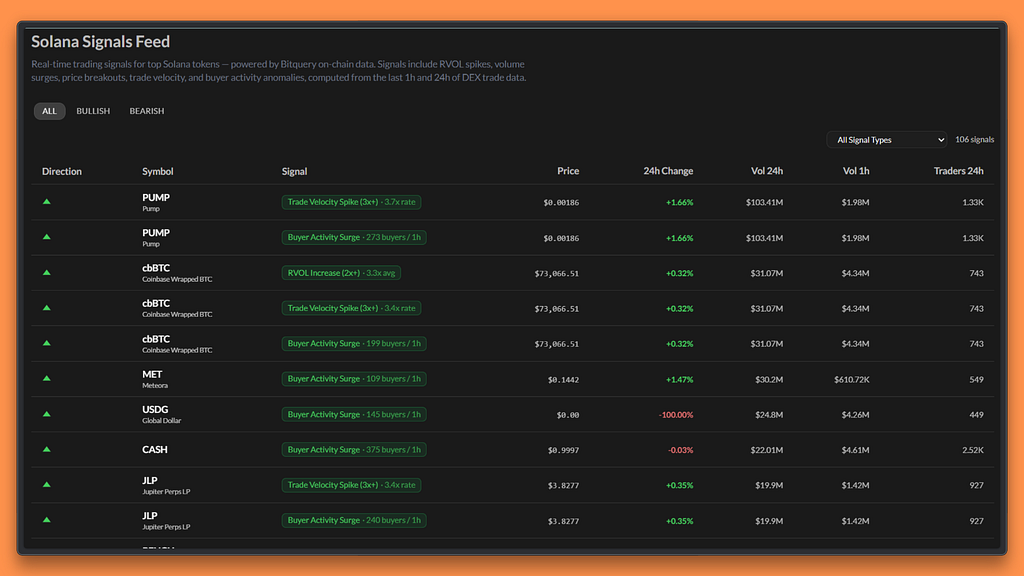1024x576 pixels.
Task: Open the USDG Global Dollar symbol
Action: click(x=161, y=414)
